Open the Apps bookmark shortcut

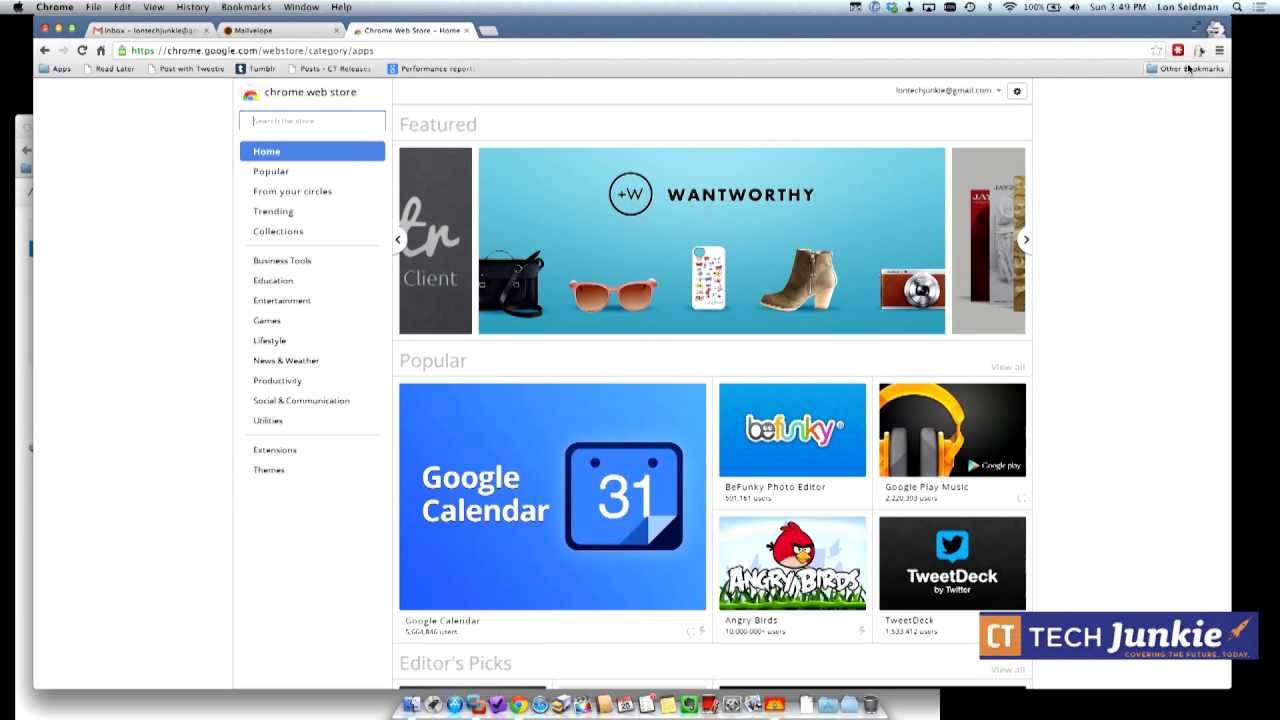tap(55, 69)
